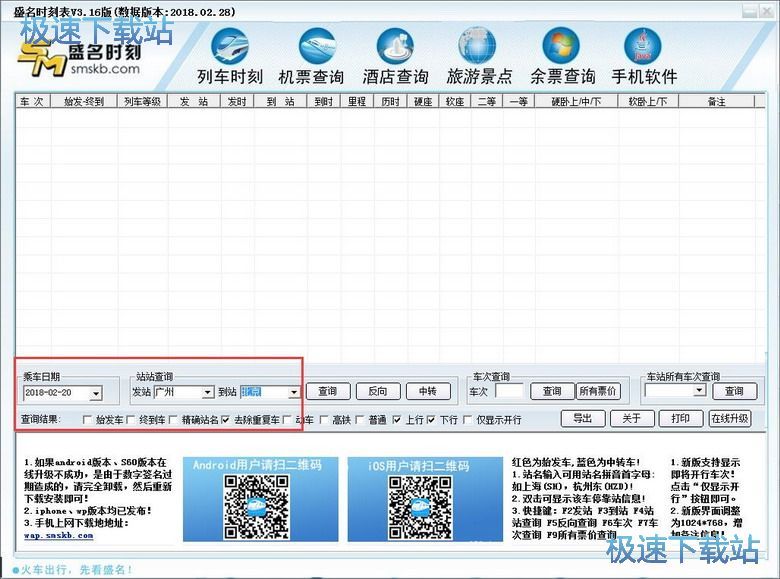
Task: Click the 发站 field showing 广州
Action: click(178, 392)
